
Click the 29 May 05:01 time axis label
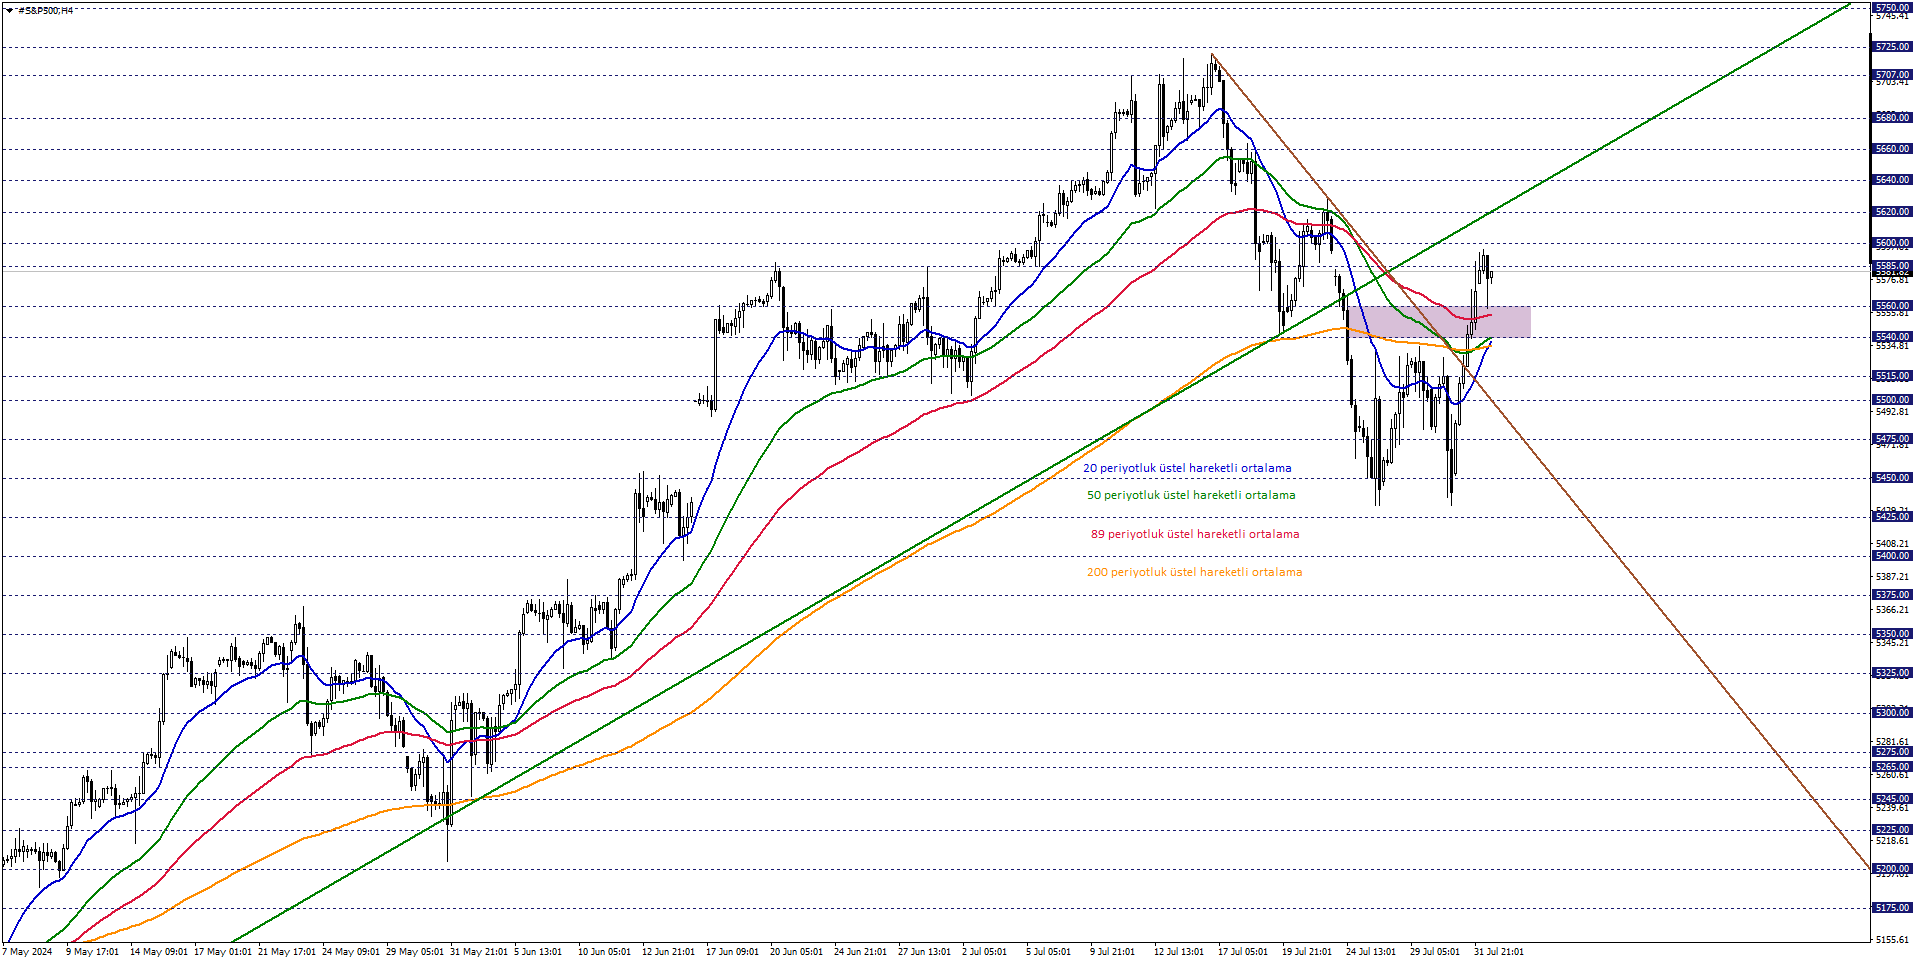415,952
